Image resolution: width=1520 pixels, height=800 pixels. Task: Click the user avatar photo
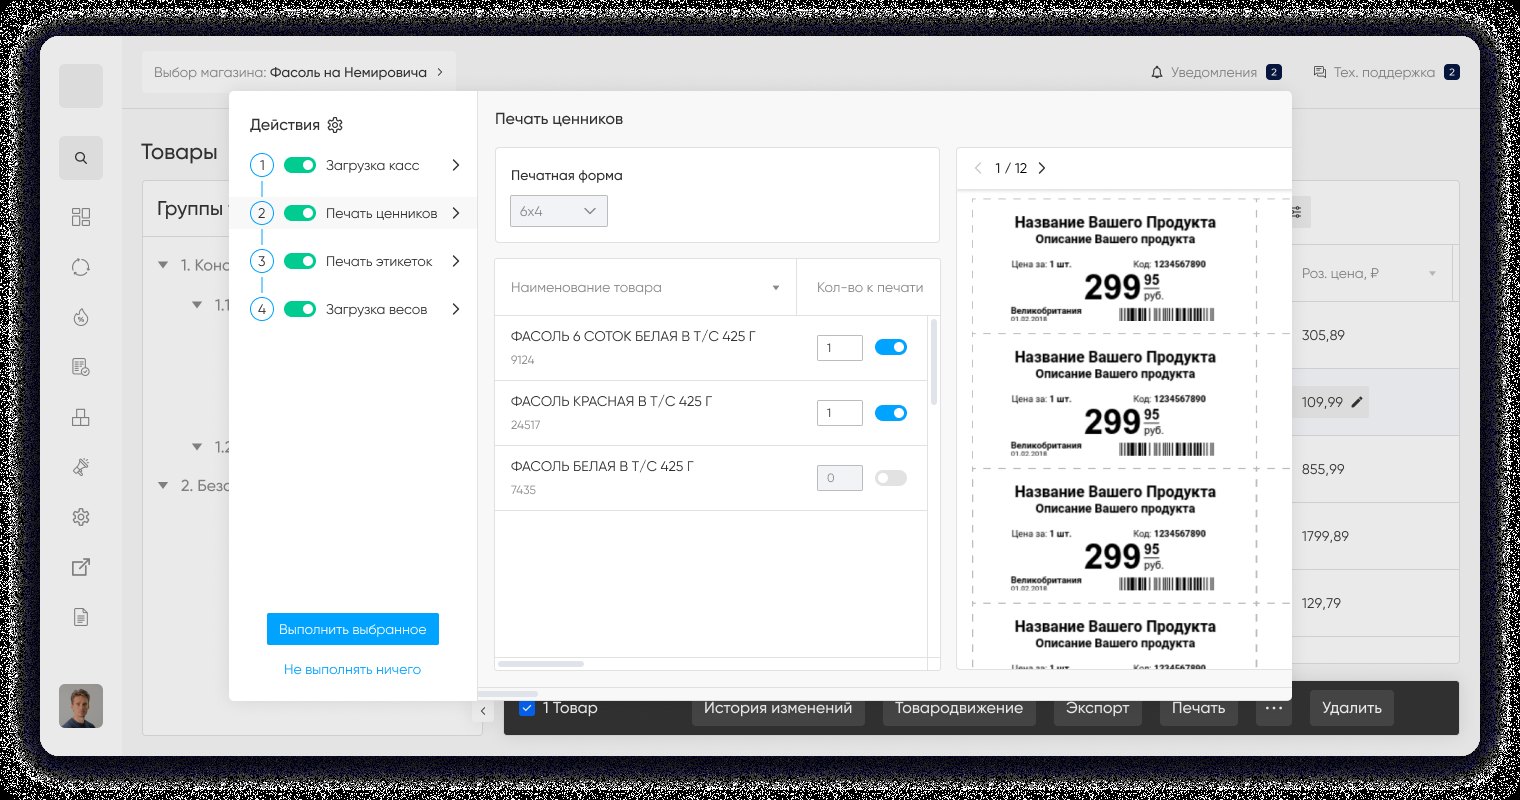point(81,706)
